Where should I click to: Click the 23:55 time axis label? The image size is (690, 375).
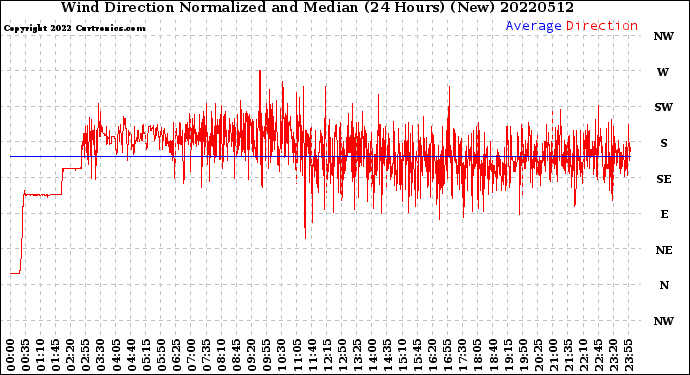pos(628,355)
